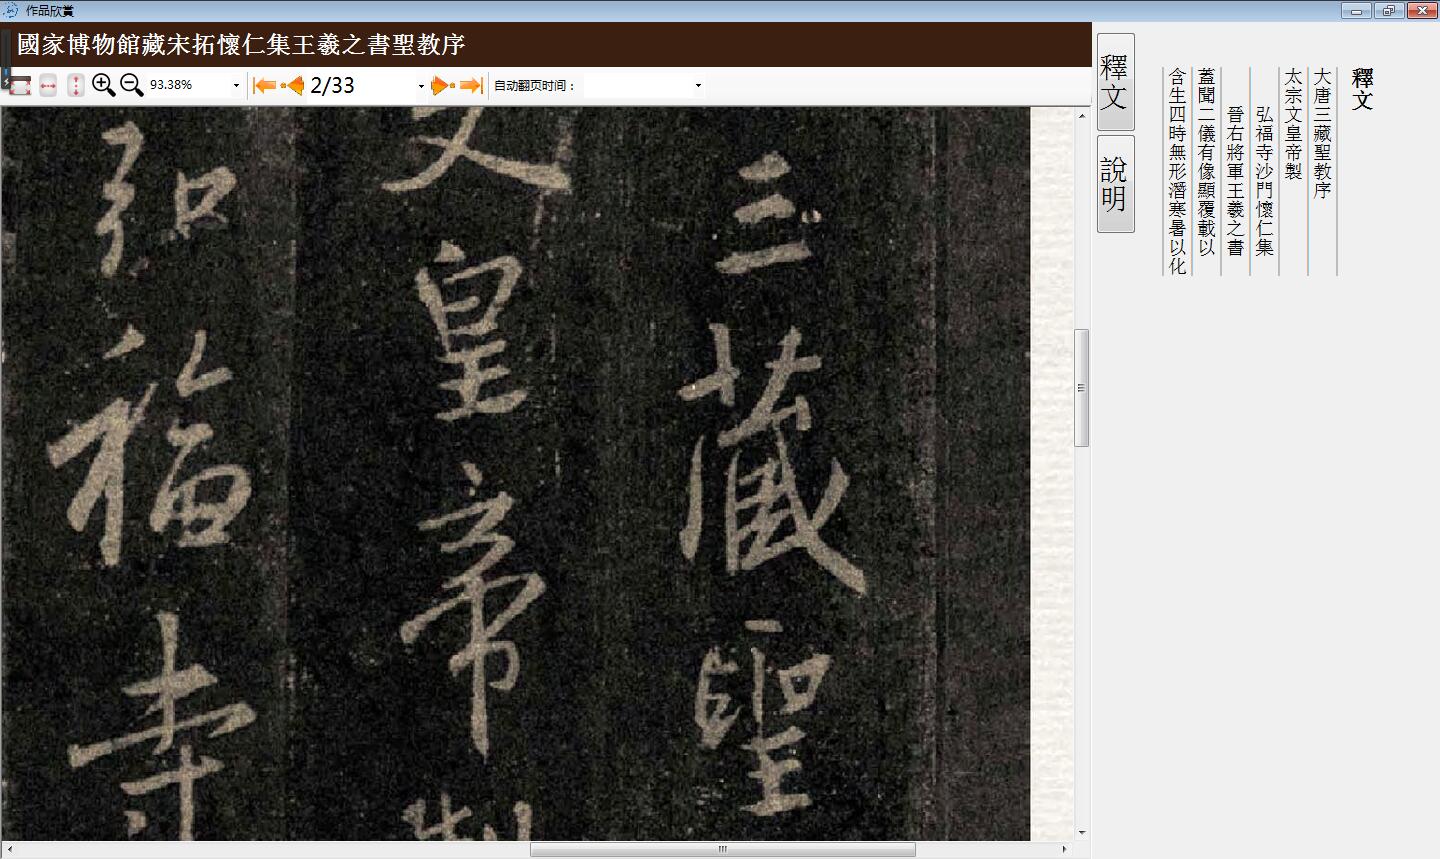
Task: Click transcription line 含生四時無形潛寒暑以化
Action: pos(1177,171)
